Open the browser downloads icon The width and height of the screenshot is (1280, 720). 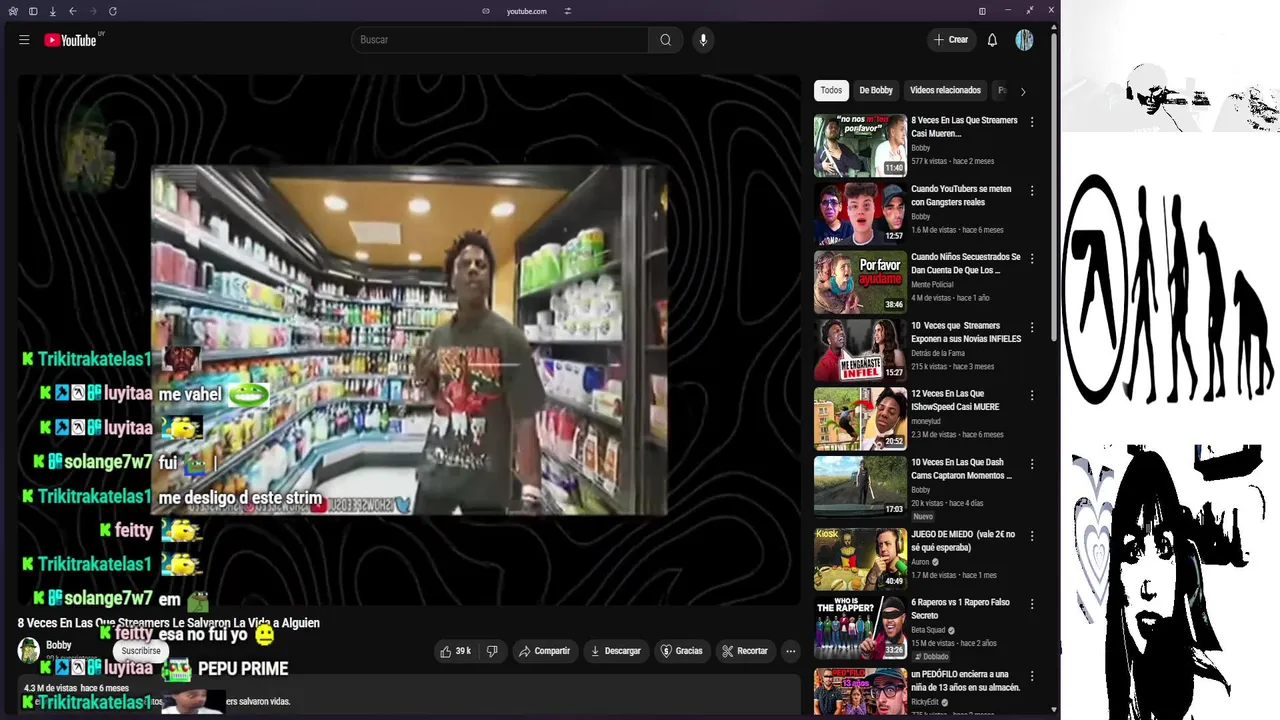tap(52, 11)
